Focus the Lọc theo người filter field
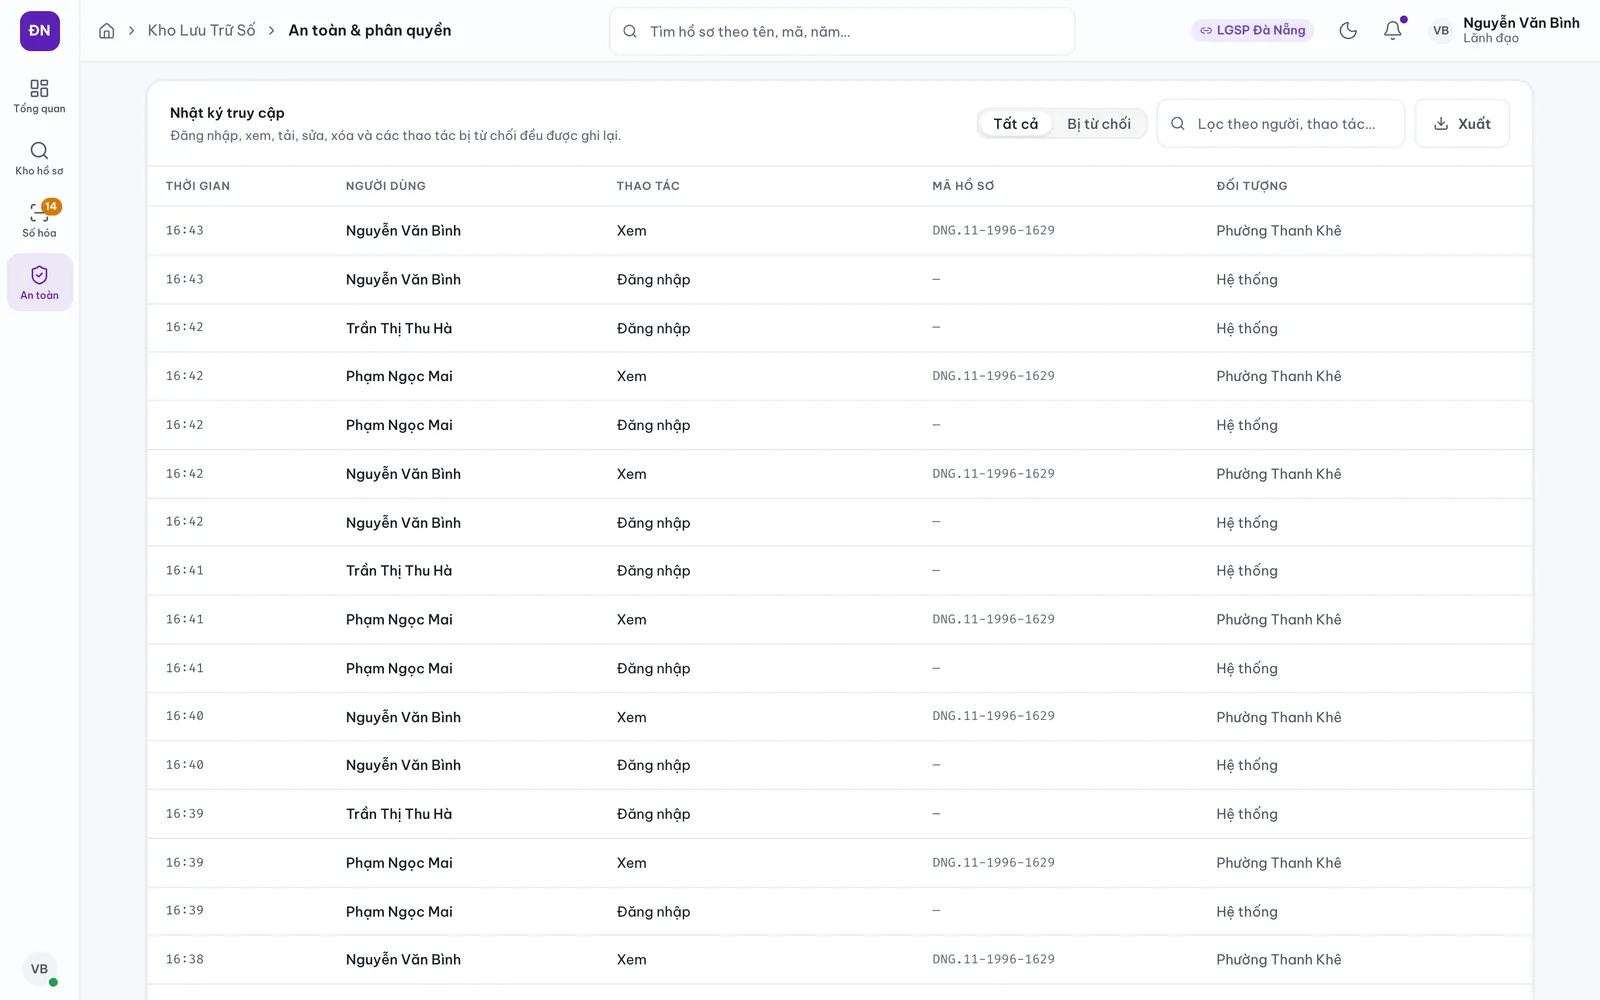Screen dimensions: 1600x1000 pos(1281,124)
